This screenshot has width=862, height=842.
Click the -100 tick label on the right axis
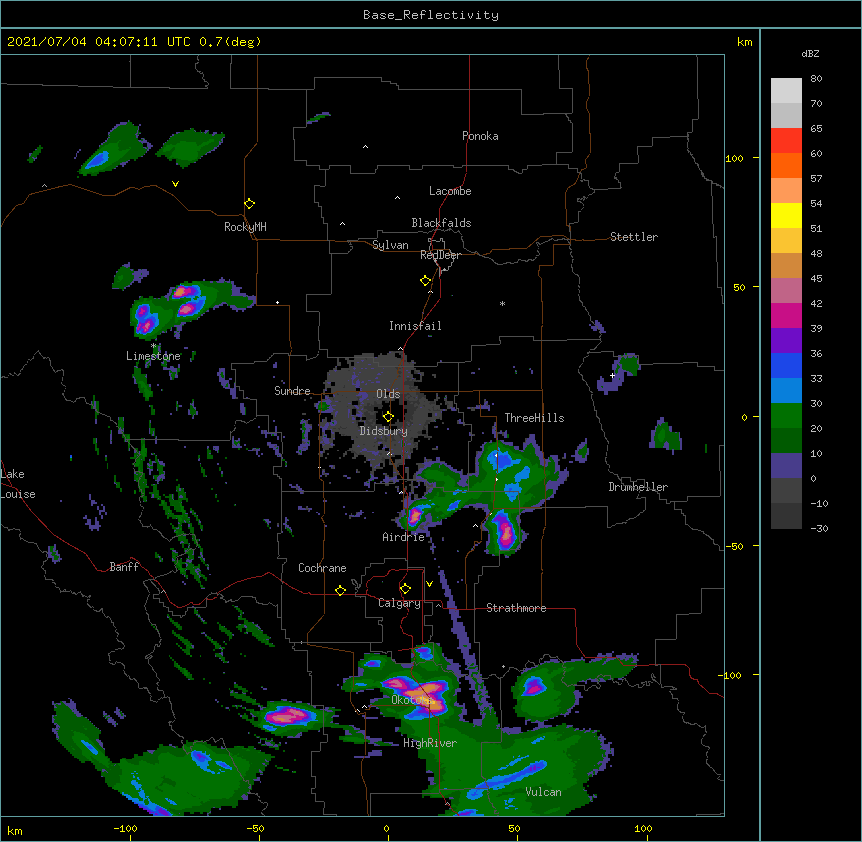730,675
